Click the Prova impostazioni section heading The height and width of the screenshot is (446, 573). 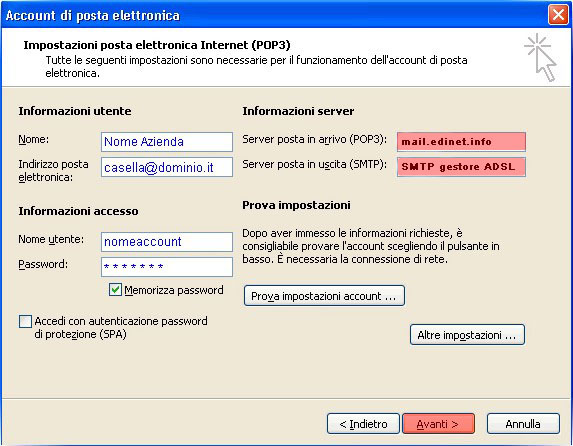296,205
